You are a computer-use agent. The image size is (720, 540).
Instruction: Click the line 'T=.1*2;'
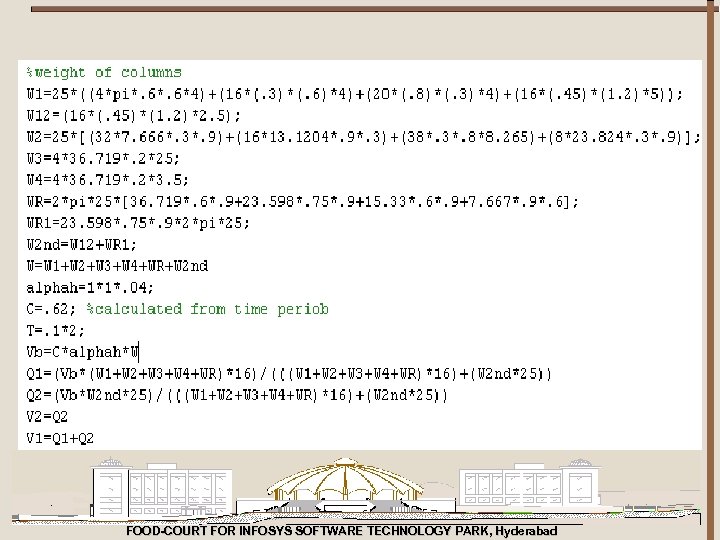point(55,331)
